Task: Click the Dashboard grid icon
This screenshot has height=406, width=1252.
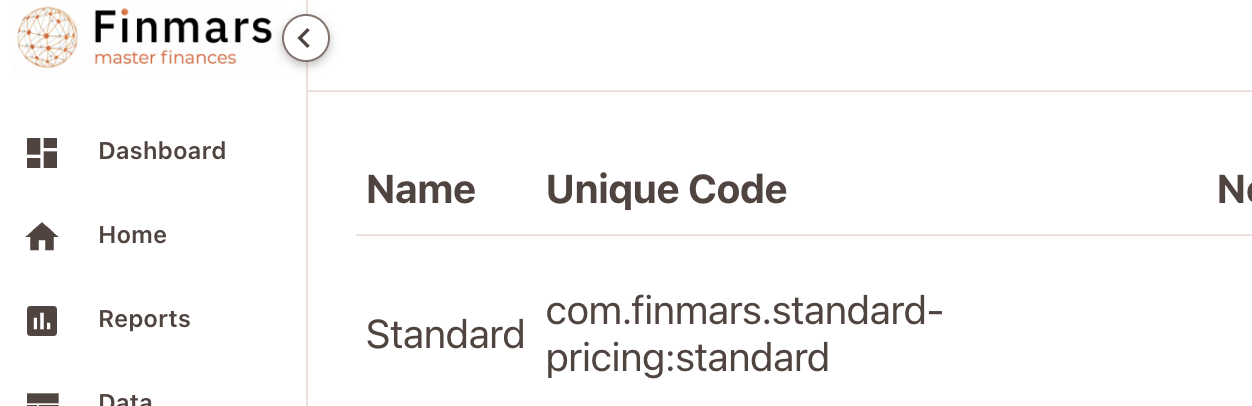Action: tap(42, 152)
